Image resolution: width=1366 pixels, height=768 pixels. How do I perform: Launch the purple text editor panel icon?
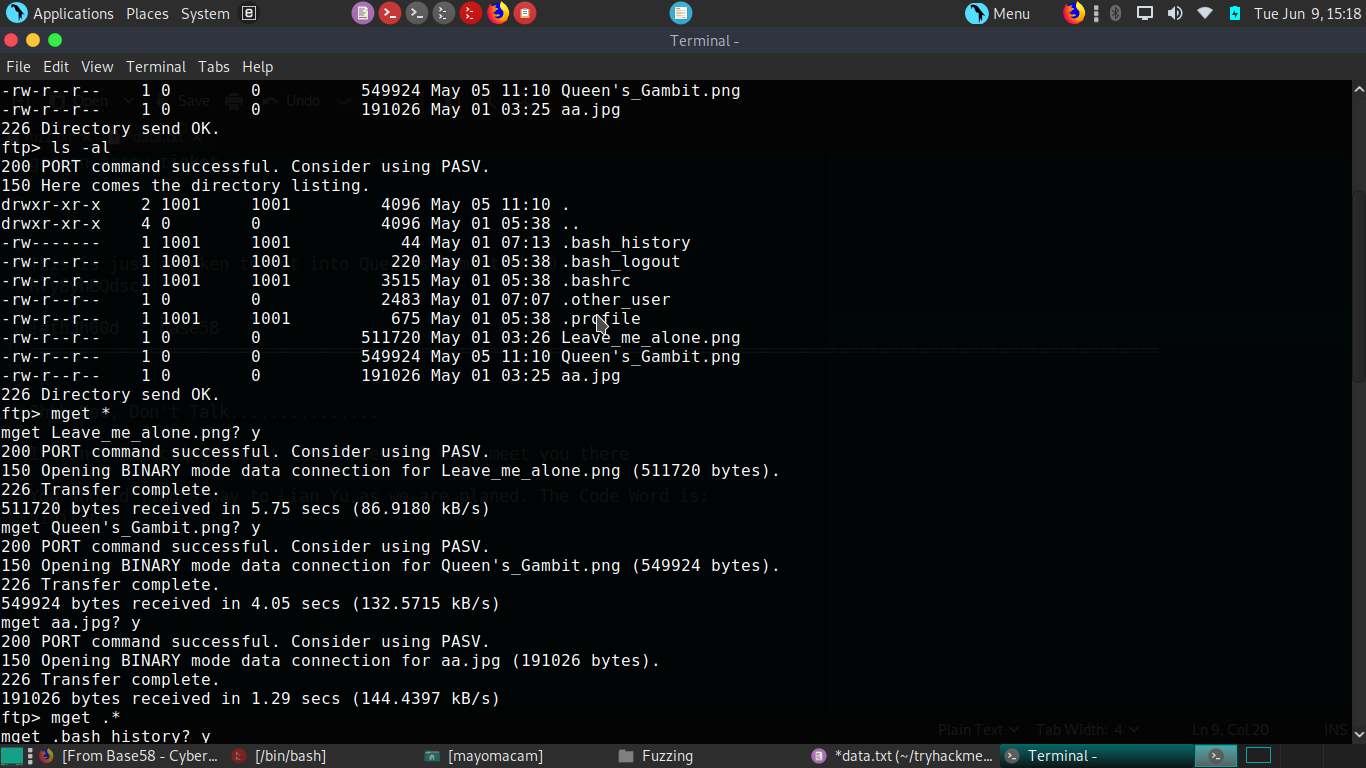(x=363, y=13)
